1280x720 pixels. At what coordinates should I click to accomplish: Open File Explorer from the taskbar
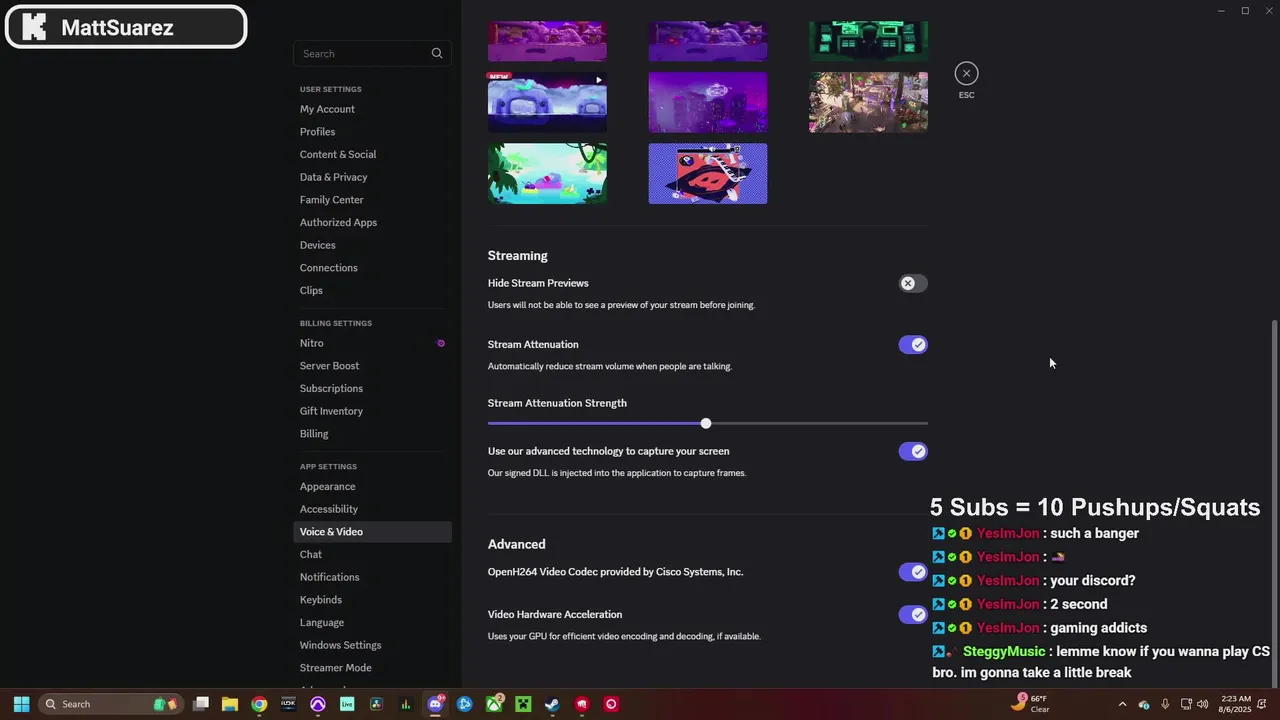229,704
